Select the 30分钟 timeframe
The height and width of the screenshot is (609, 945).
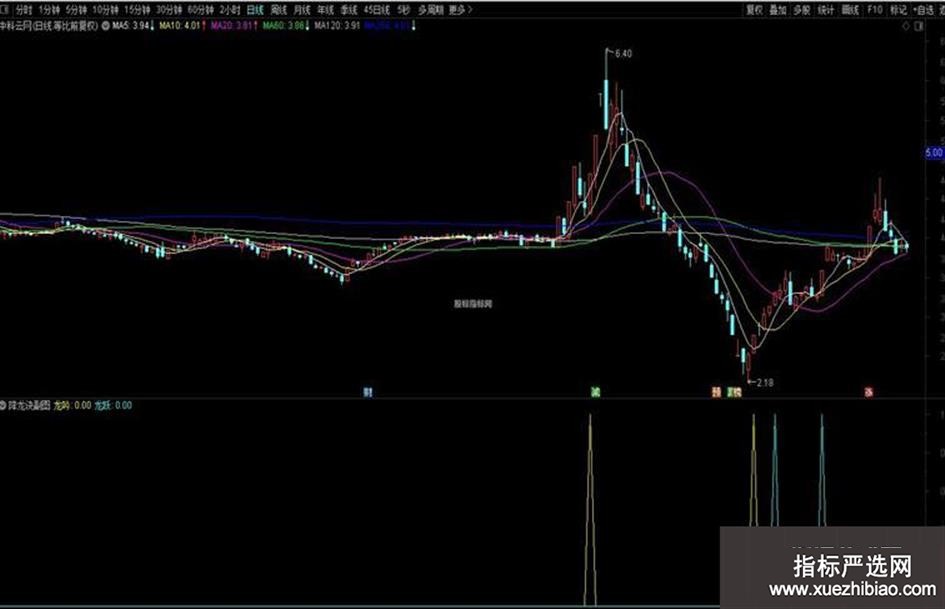pos(169,10)
